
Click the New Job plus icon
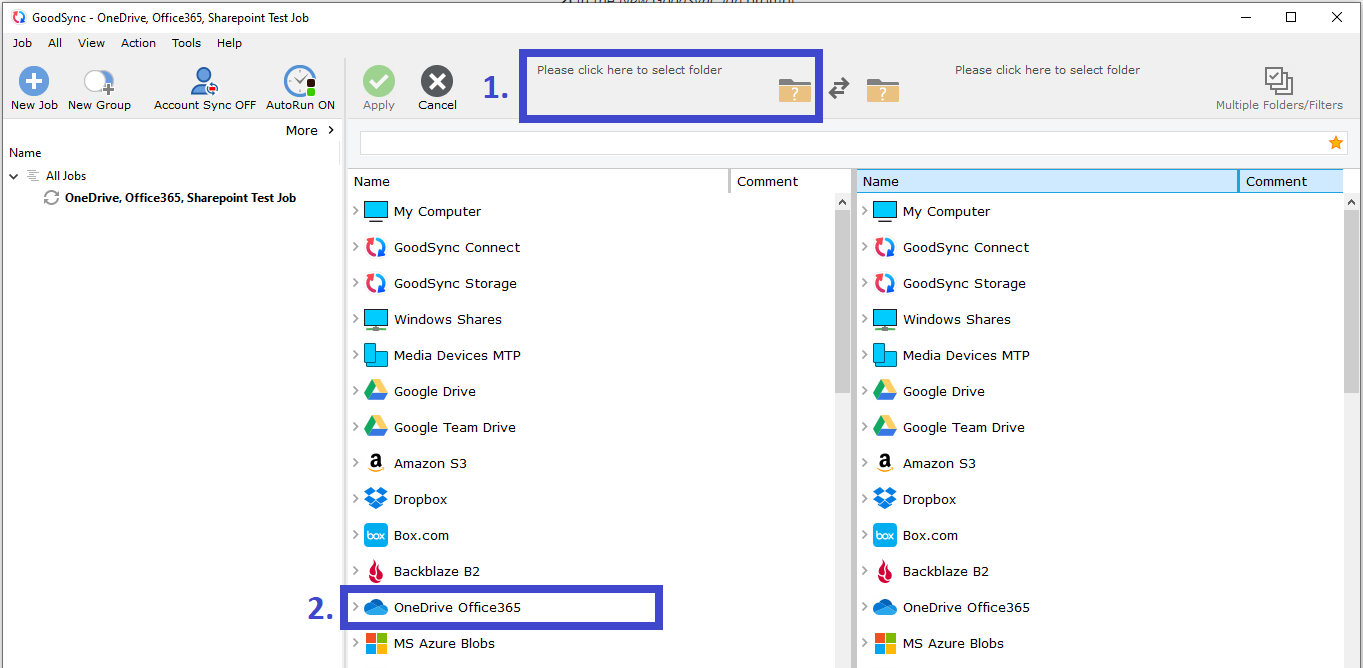(x=34, y=82)
